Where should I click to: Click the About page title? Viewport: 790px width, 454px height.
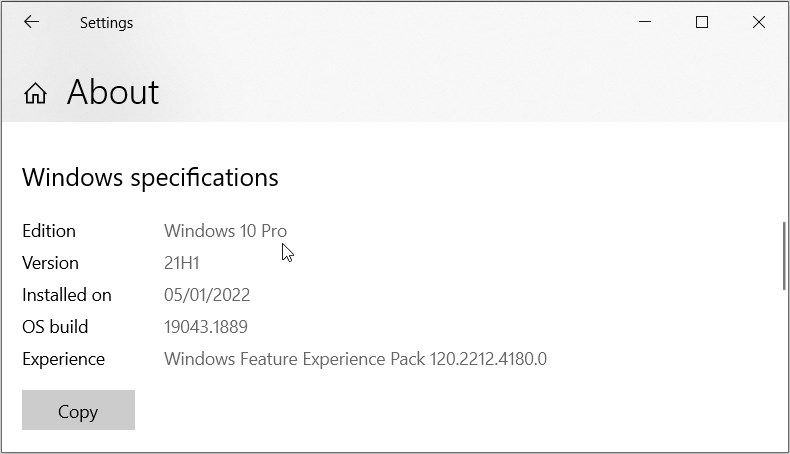click(x=113, y=92)
